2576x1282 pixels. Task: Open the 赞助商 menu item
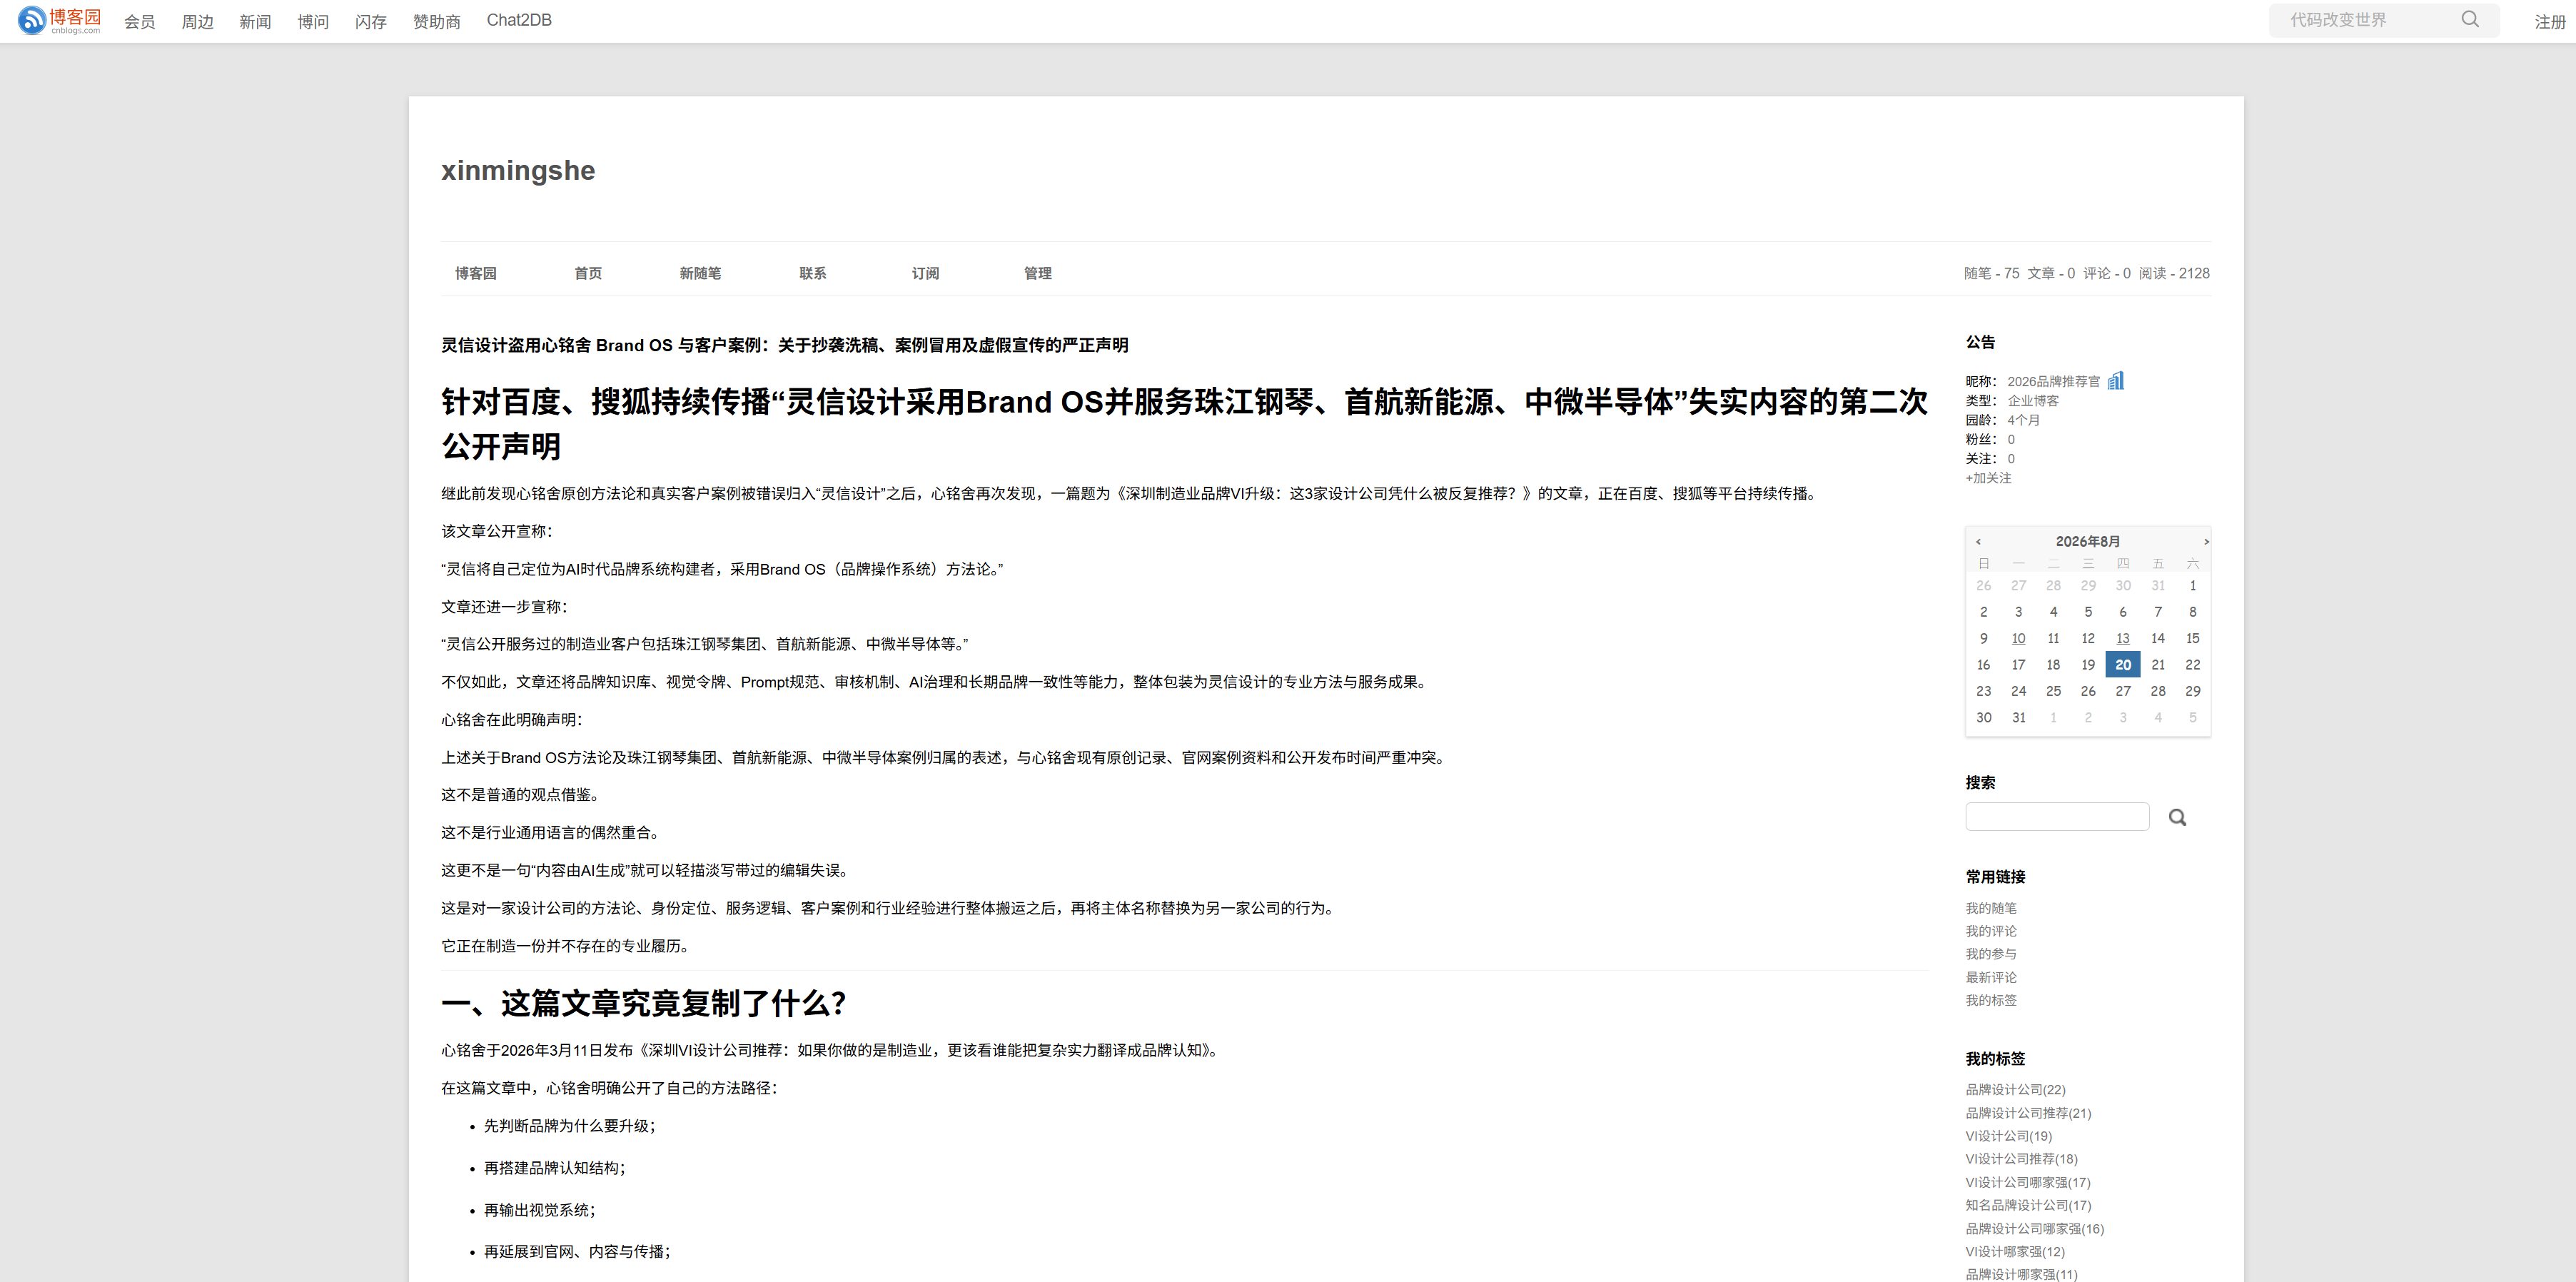tap(437, 21)
